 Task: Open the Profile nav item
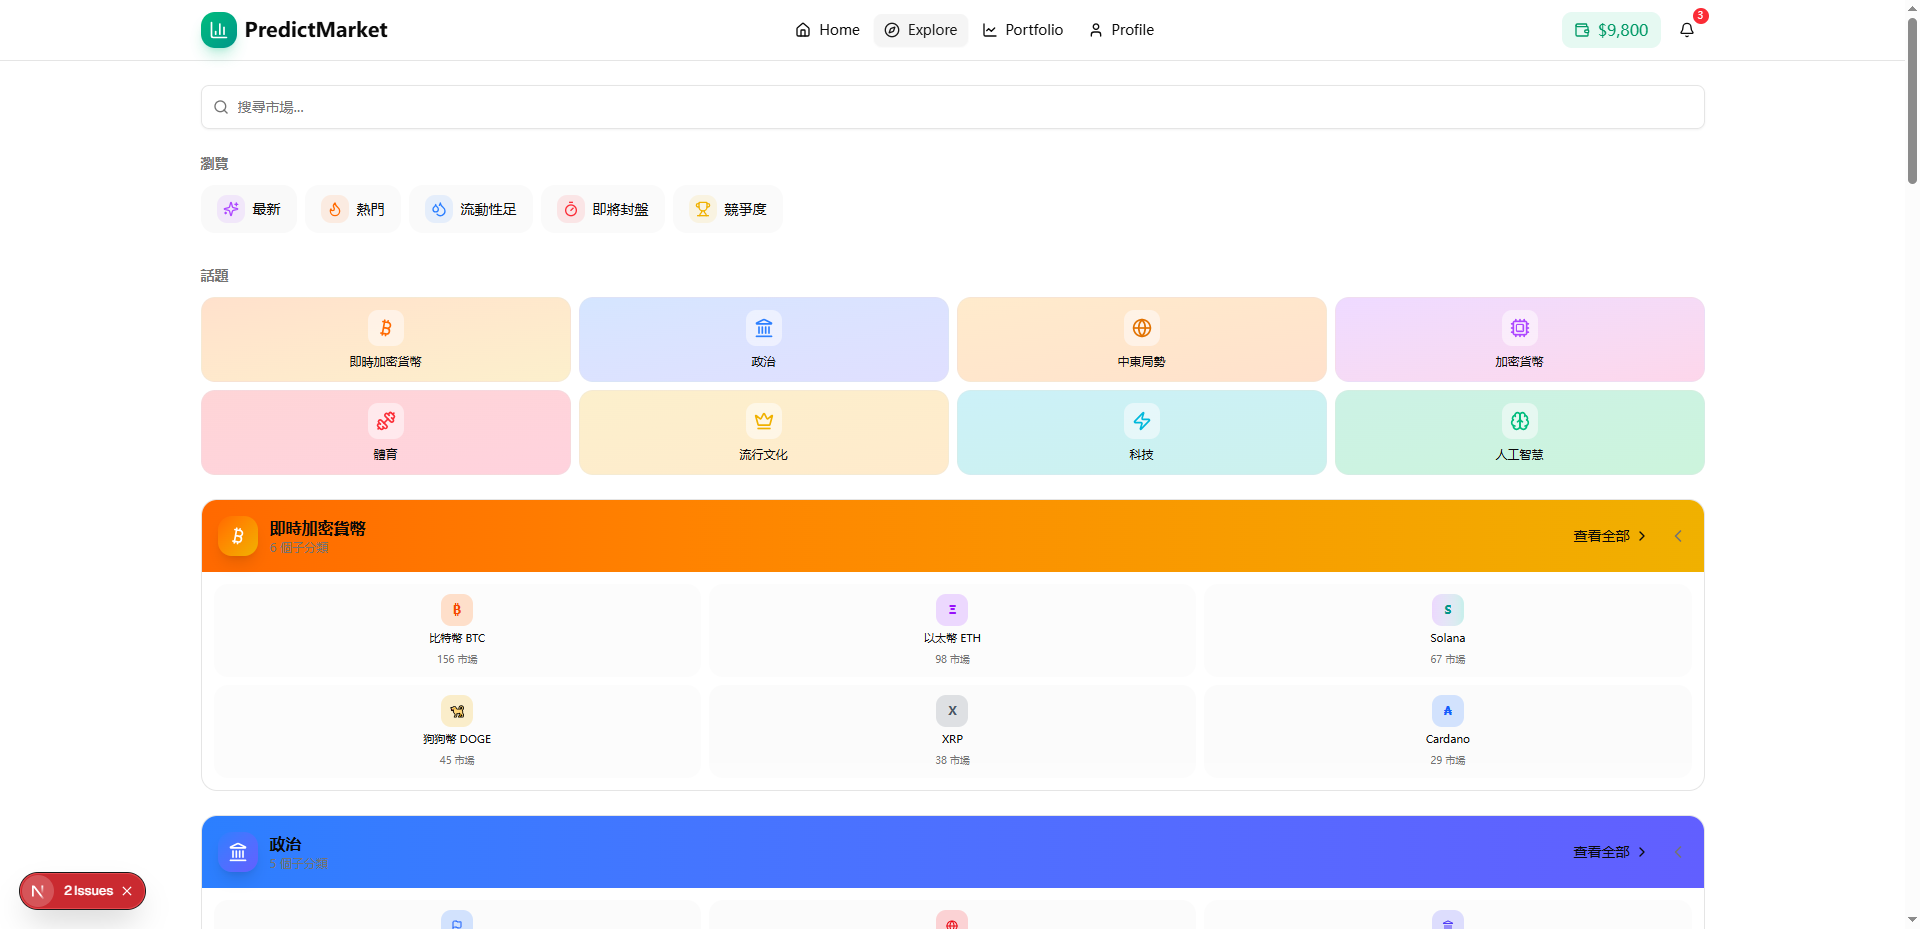1121,30
